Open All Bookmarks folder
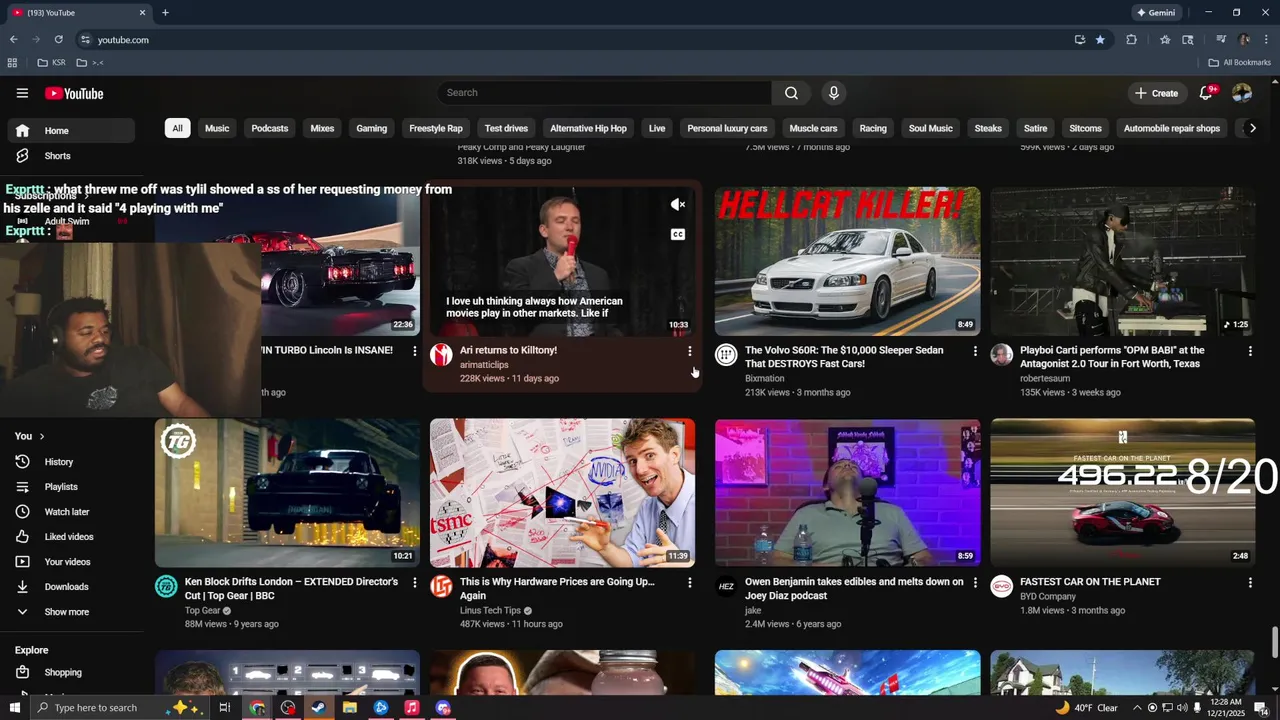Image resolution: width=1280 pixels, height=720 pixels. 1240,62
